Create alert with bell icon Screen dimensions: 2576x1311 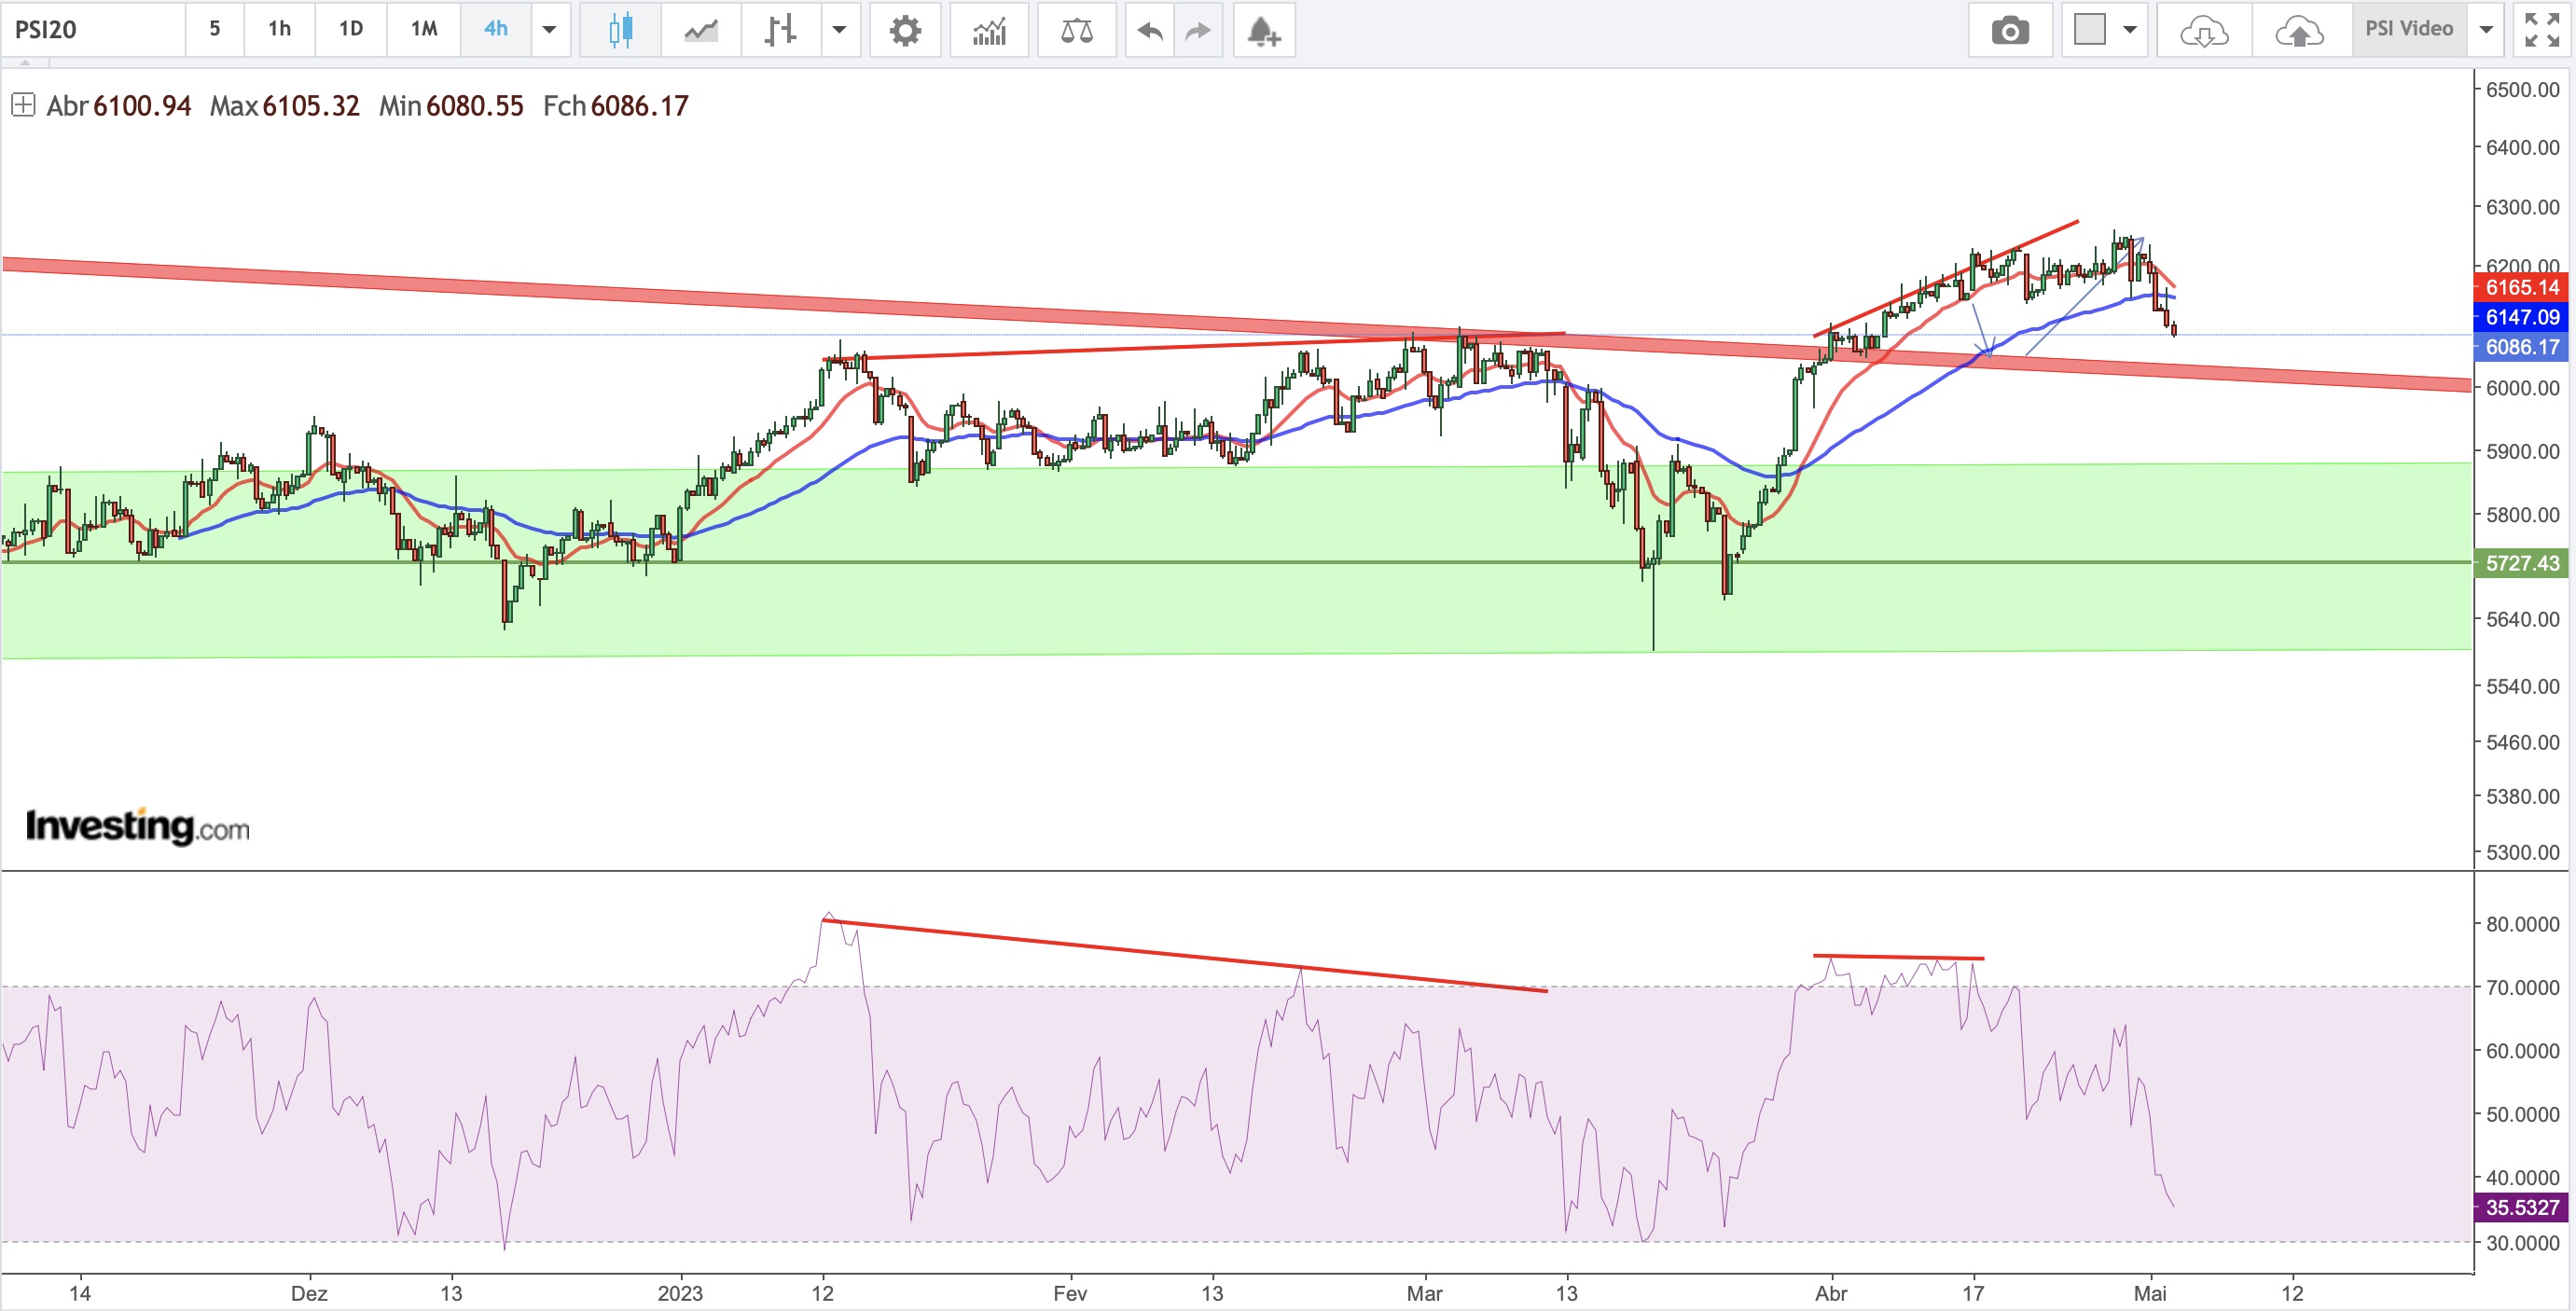coord(1264,30)
